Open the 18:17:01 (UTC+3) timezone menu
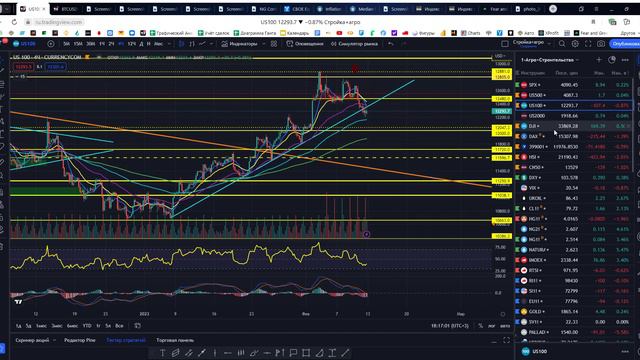This screenshot has width=640, height=360. (450, 326)
